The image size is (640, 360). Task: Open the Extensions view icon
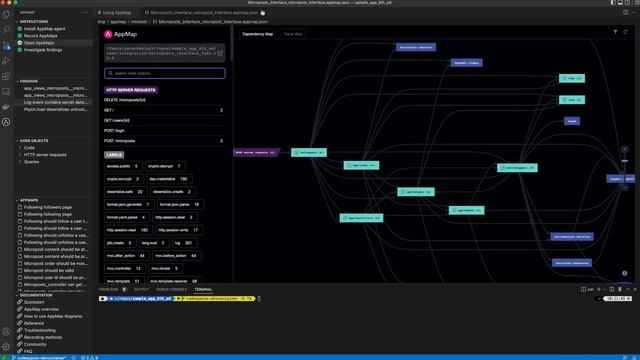[6, 76]
